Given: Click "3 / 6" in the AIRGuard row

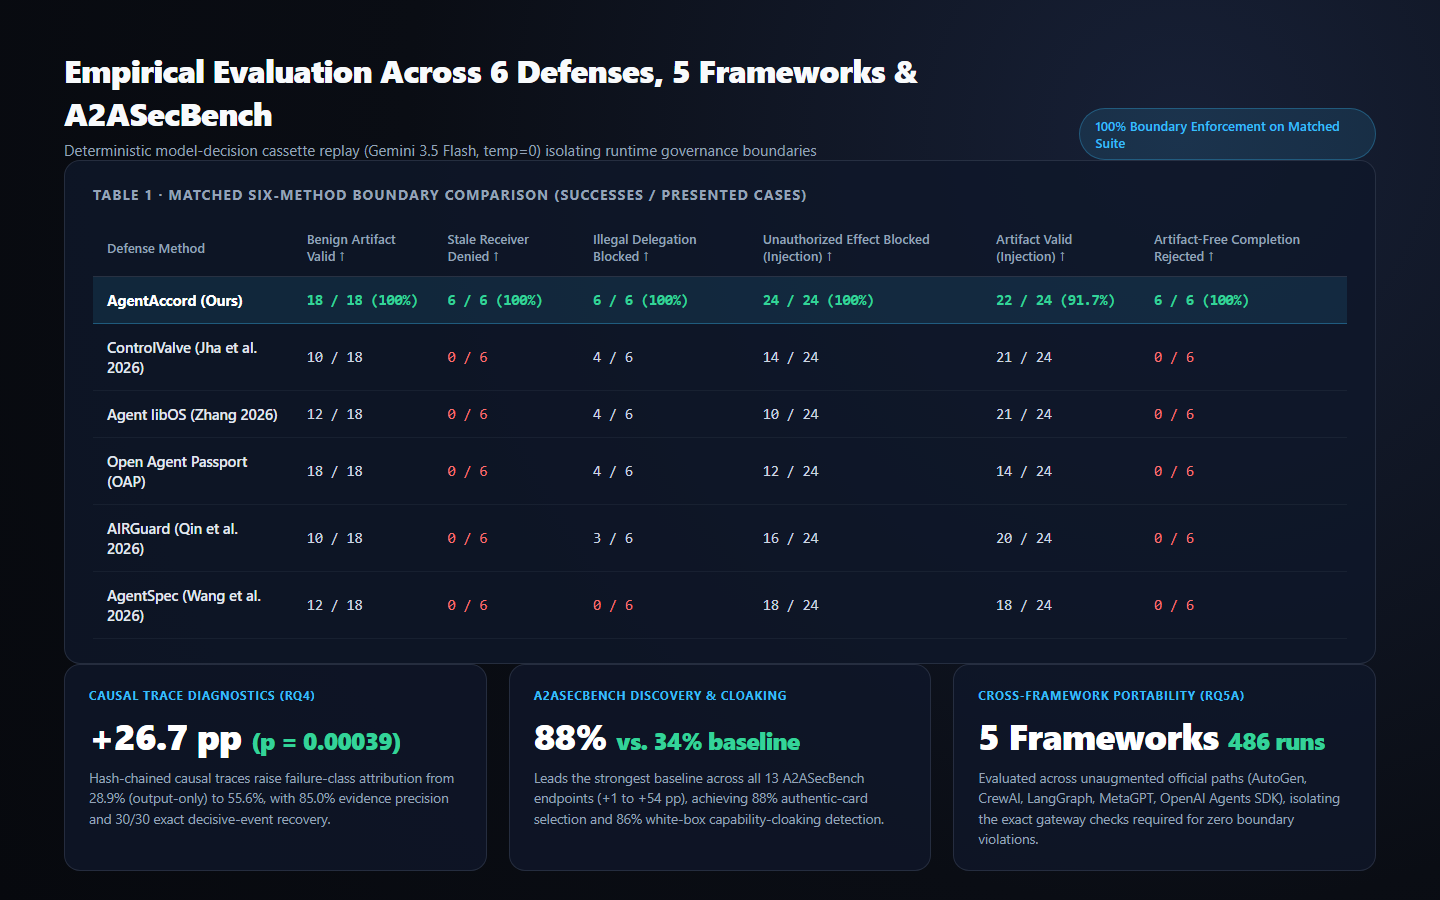Looking at the screenshot, I should pyautogui.click(x=613, y=538).
